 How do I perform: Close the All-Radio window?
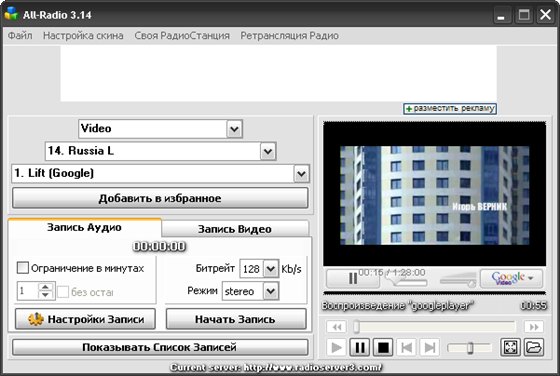pyautogui.click(x=545, y=15)
